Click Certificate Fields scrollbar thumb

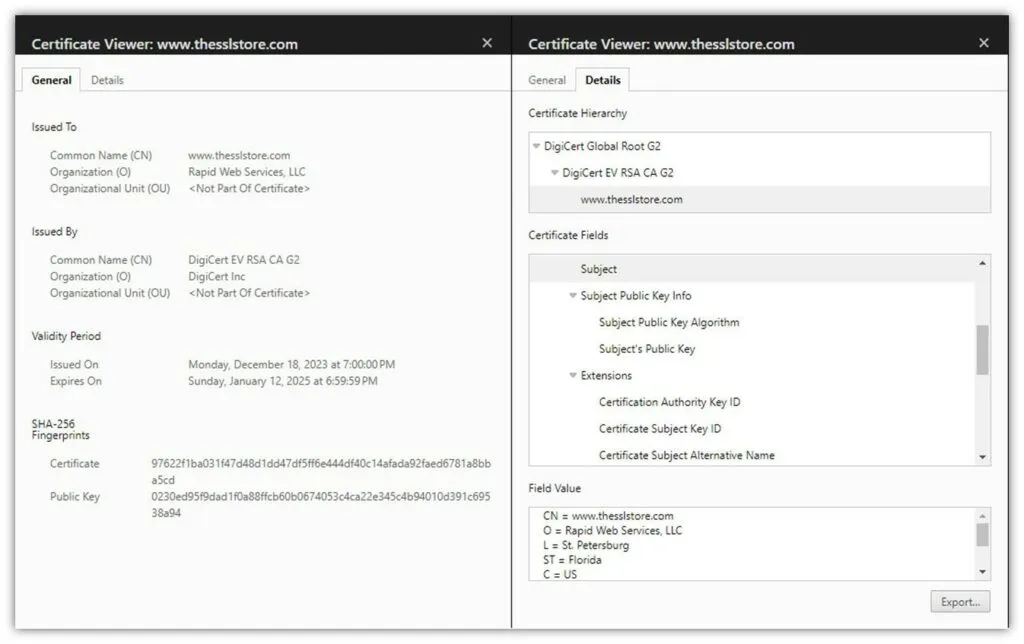tap(982, 350)
